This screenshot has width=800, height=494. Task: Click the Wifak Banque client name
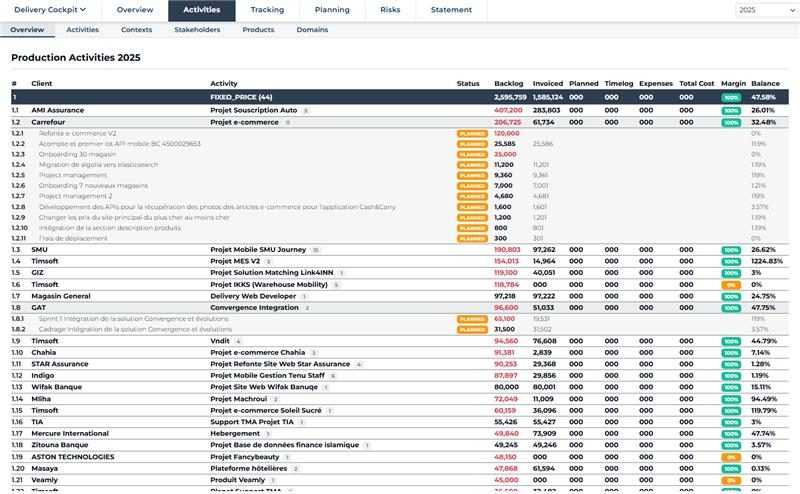click(57, 387)
